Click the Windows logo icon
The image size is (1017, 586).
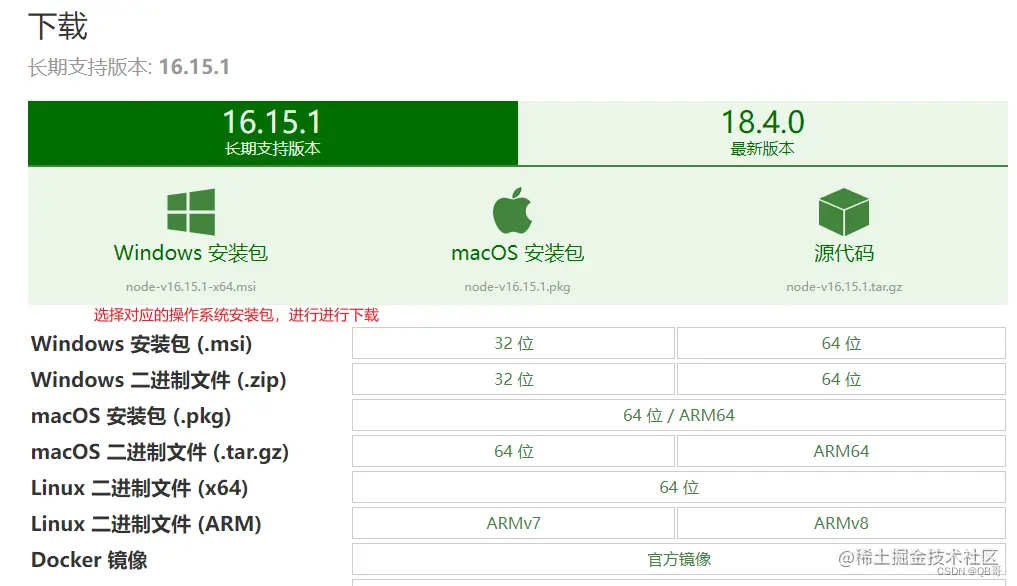tap(191, 212)
